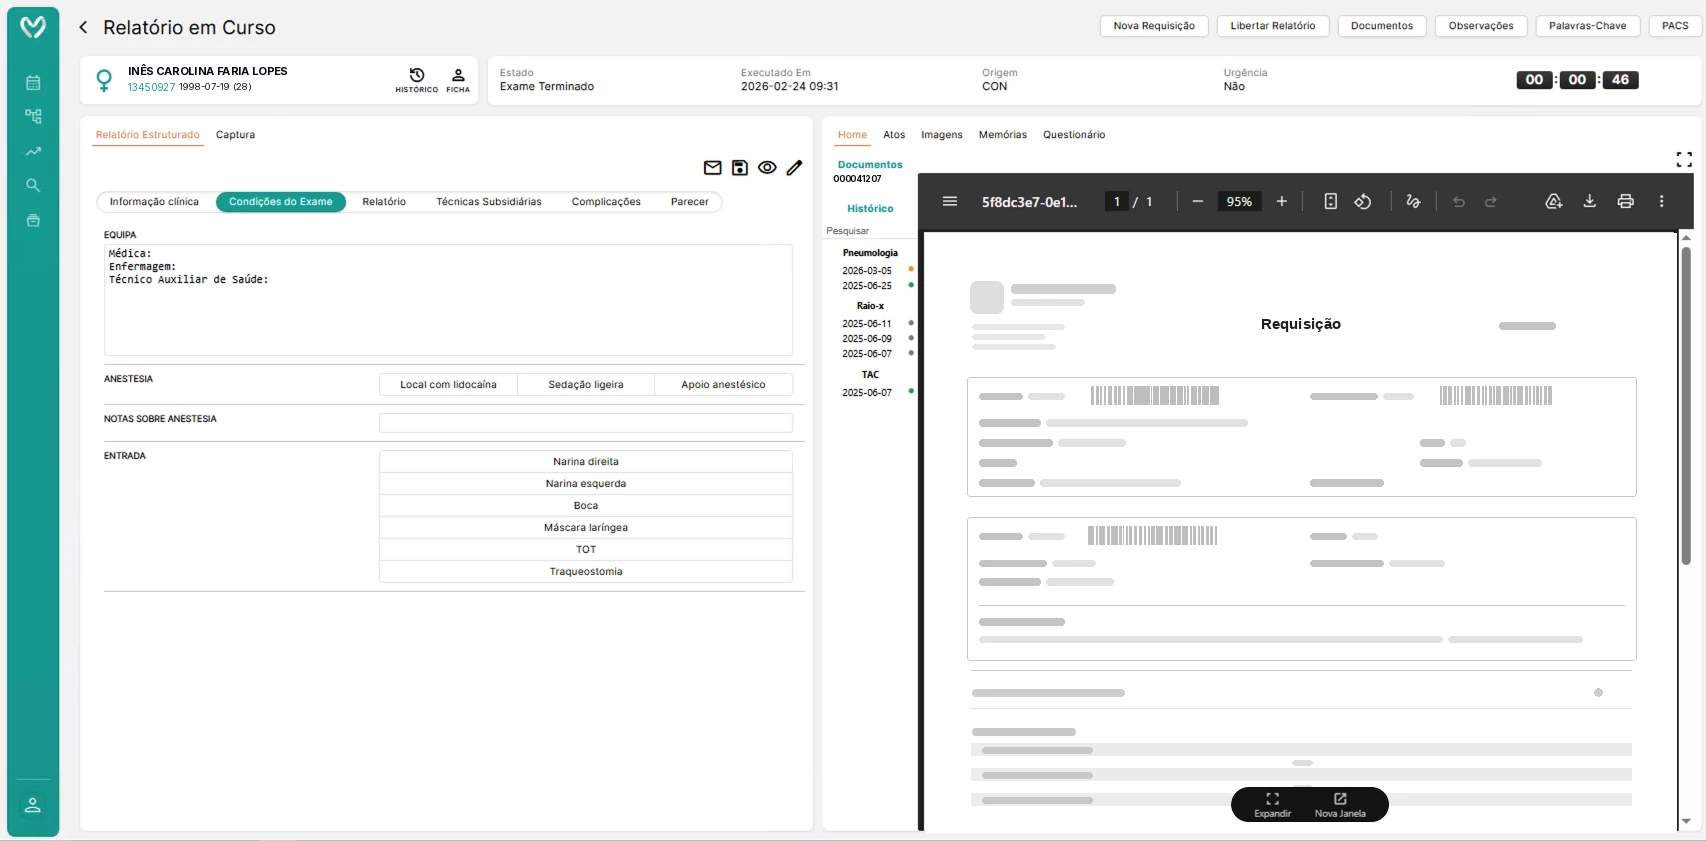Open the Informação clínica section

coord(154,202)
